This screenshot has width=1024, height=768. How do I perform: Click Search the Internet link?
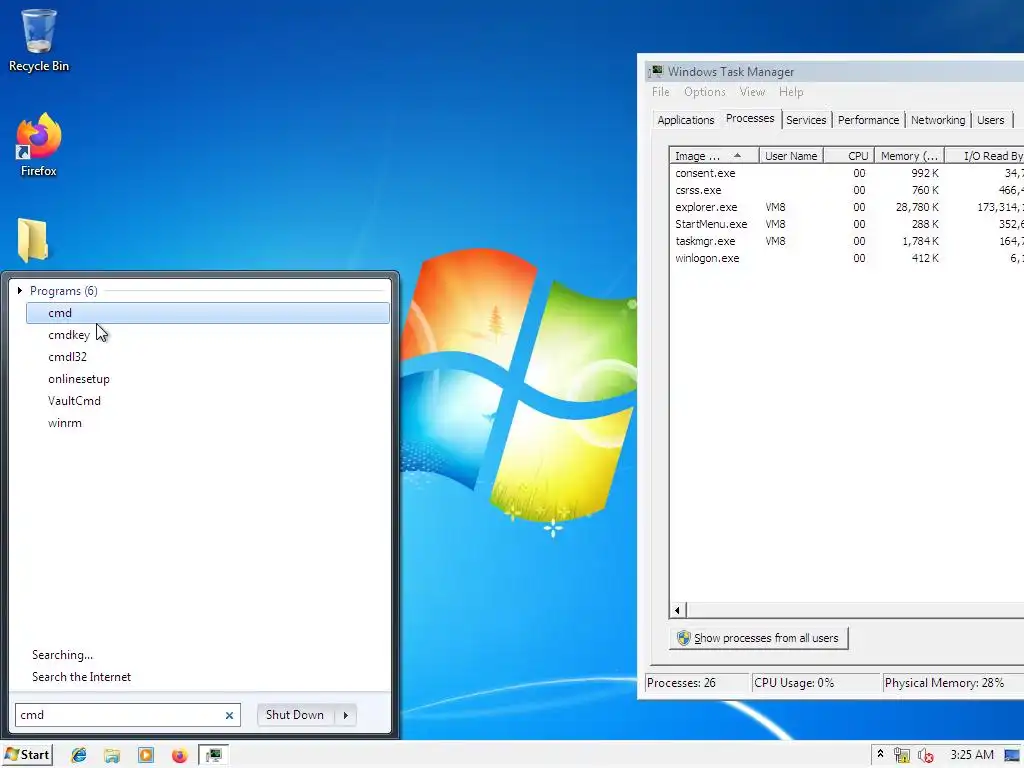(x=81, y=677)
